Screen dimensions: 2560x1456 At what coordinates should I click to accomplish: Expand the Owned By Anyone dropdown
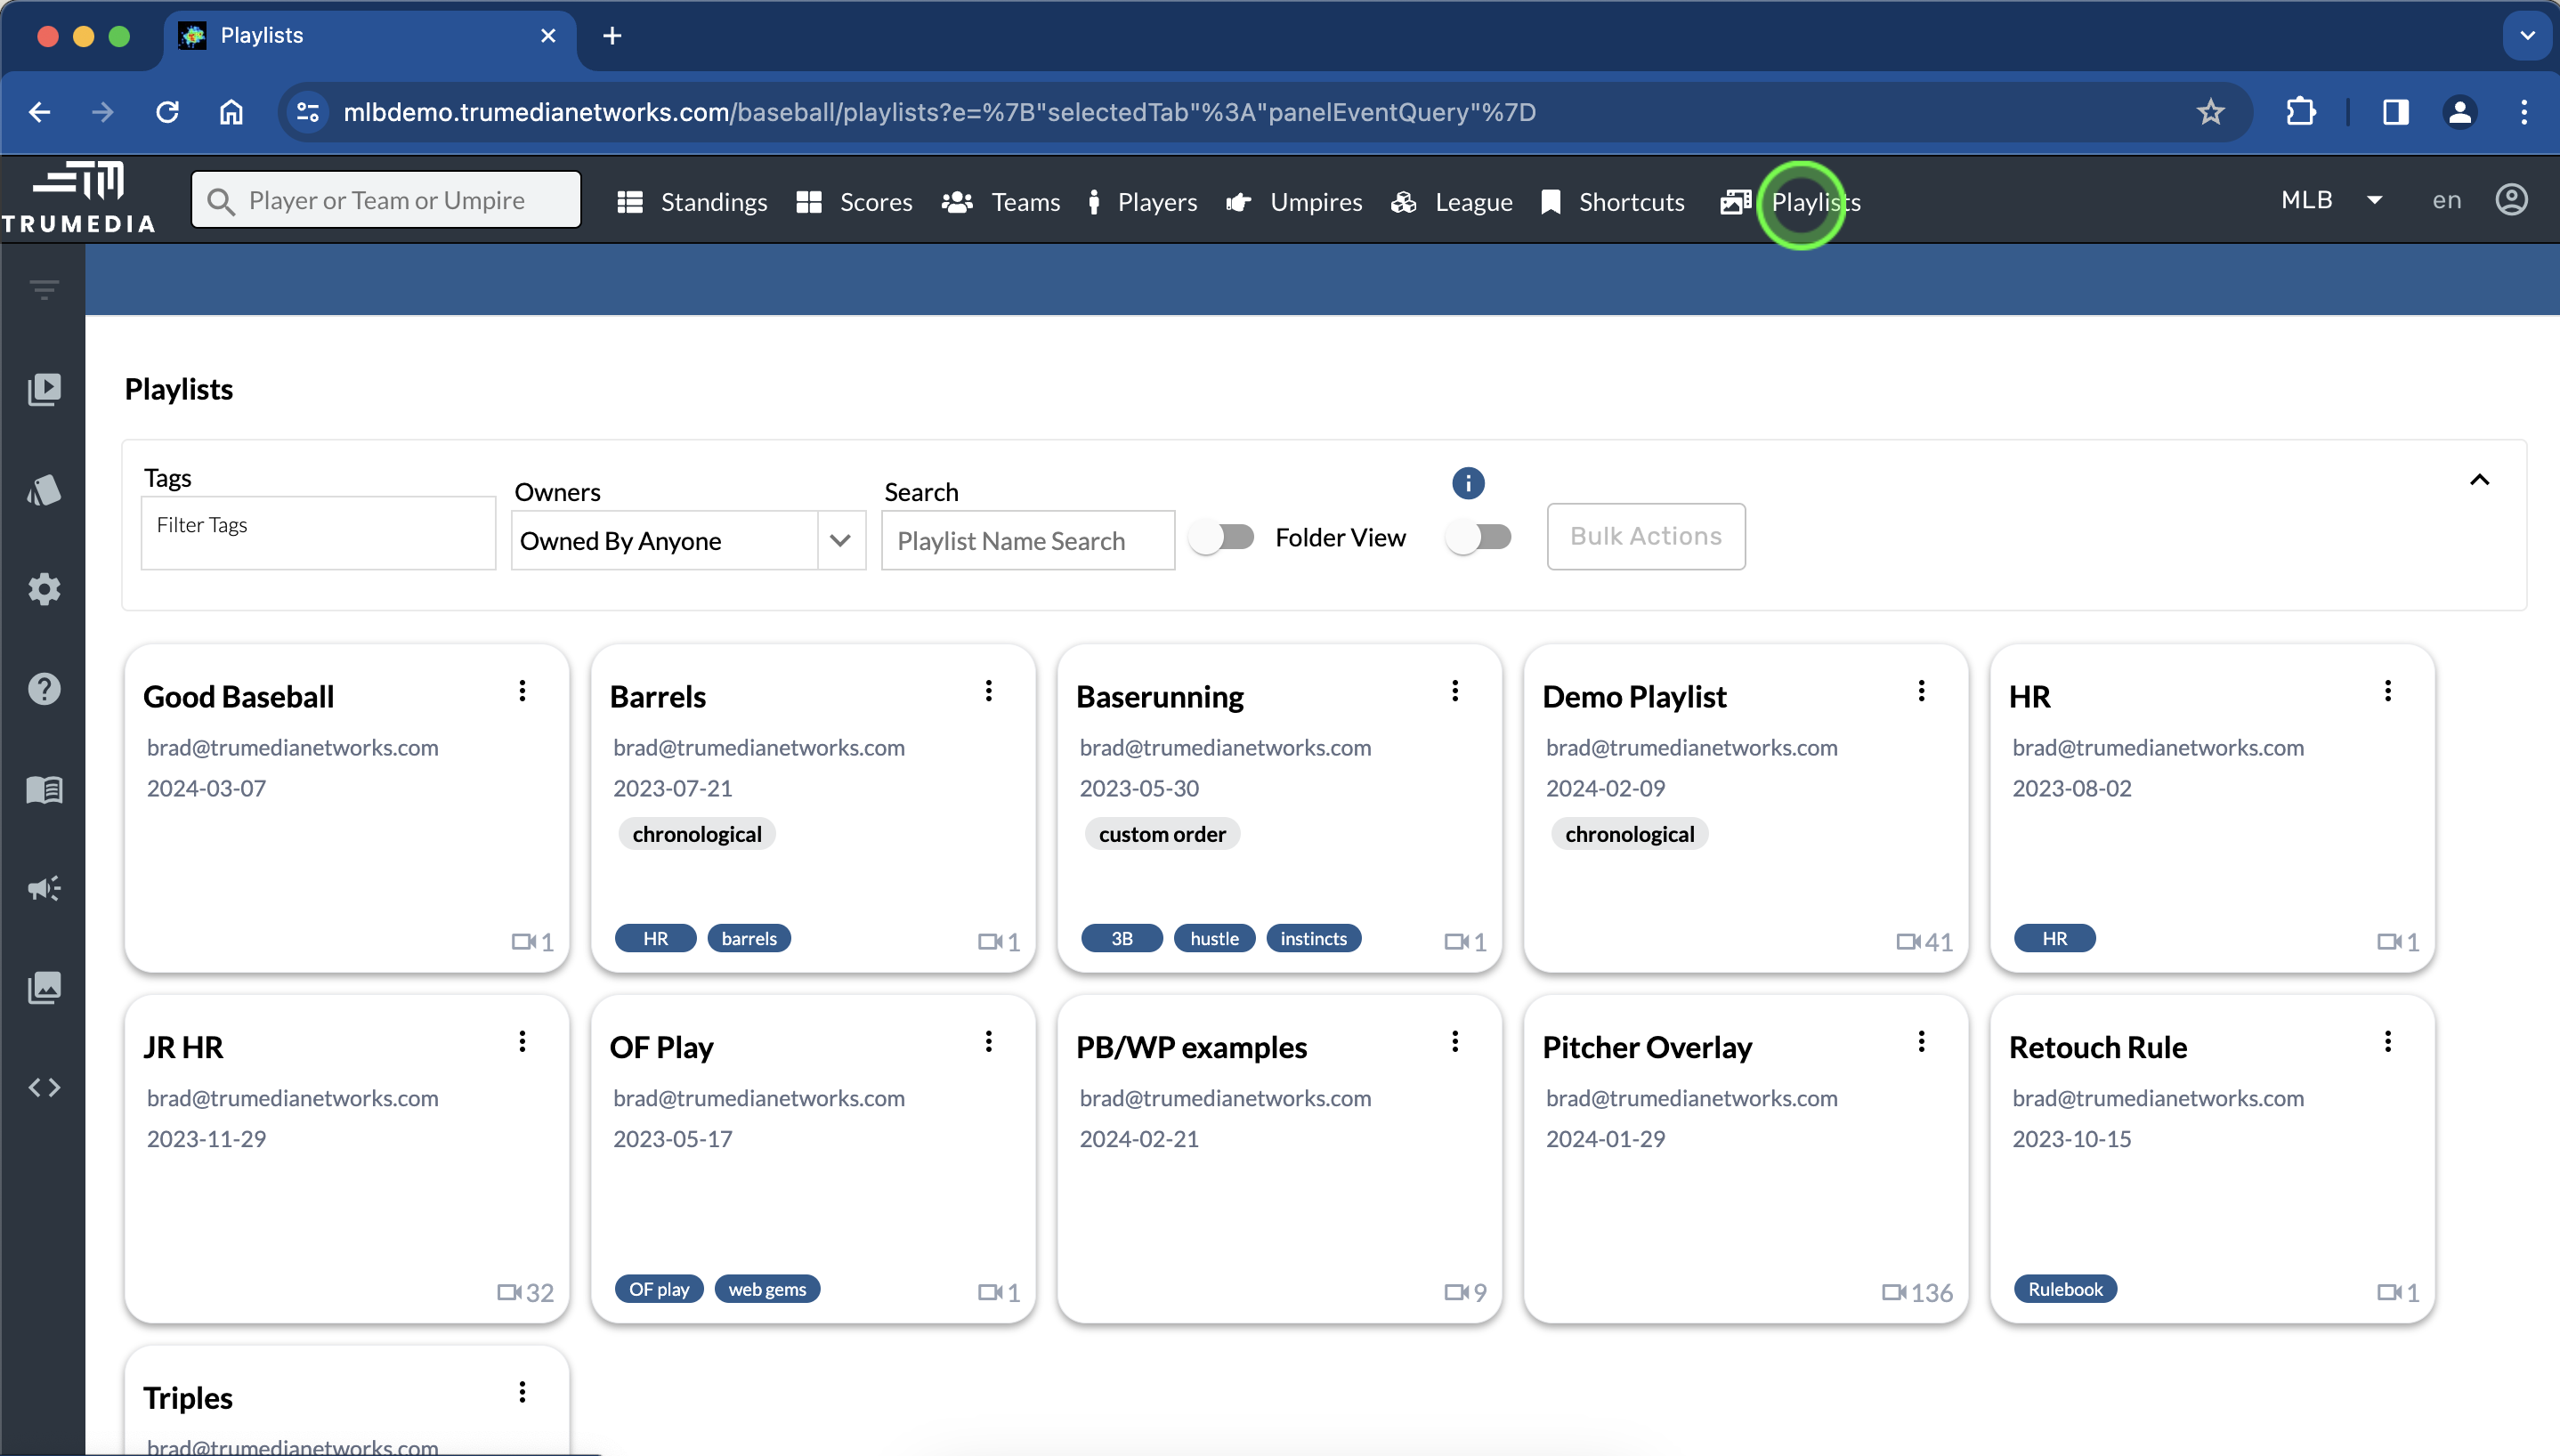point(840,541)
